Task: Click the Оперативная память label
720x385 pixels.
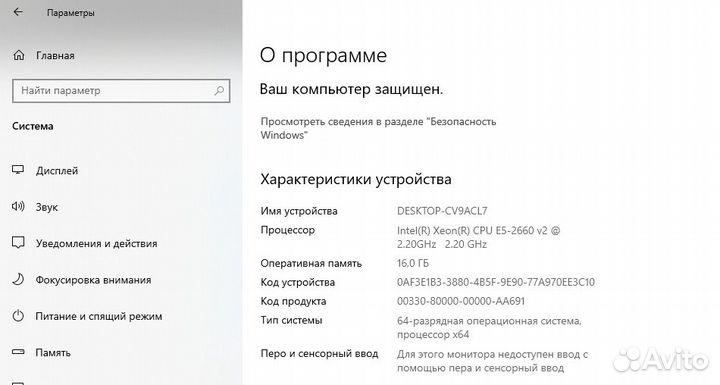Action: coord(311,263)
